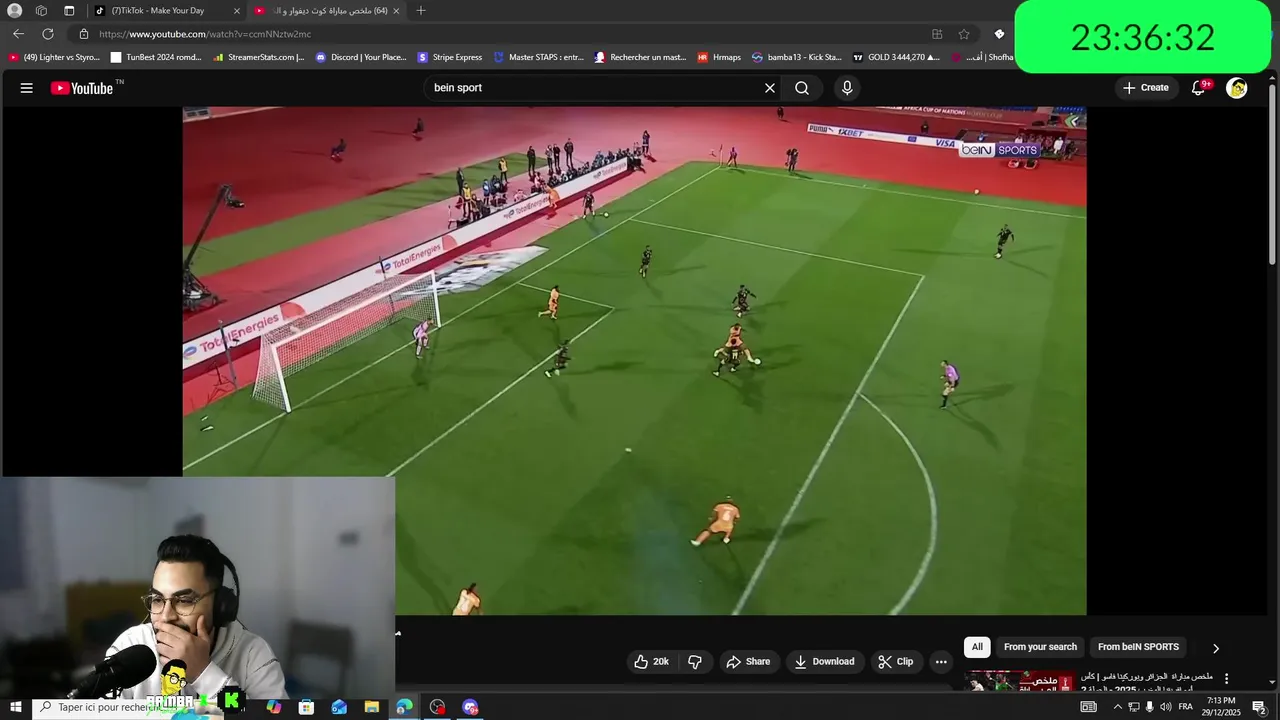The height and width of the screenshot is (720, 1280).
Task: Show hidden system tray icons
Action: [x=1118, y=707]
